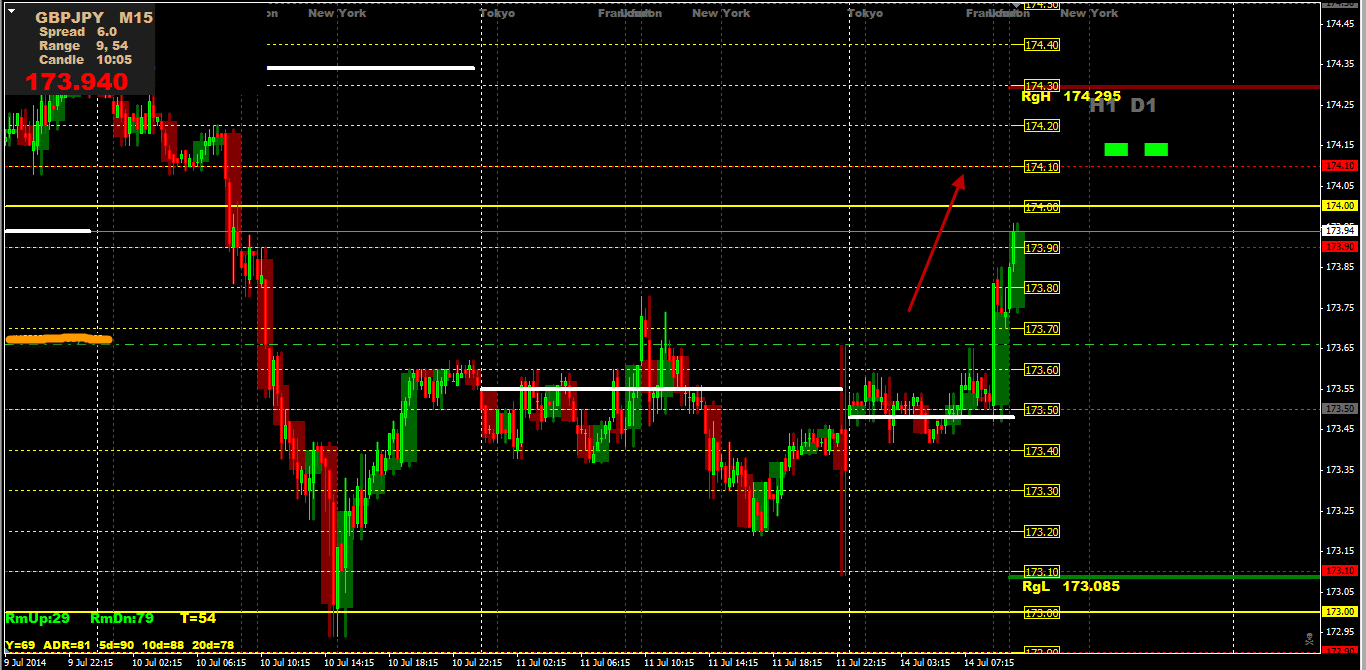Click the yellow boxed 173.70 level label
Image resolution: width=1366 pixels, height=670 pixels.
tap(1042, 329)
